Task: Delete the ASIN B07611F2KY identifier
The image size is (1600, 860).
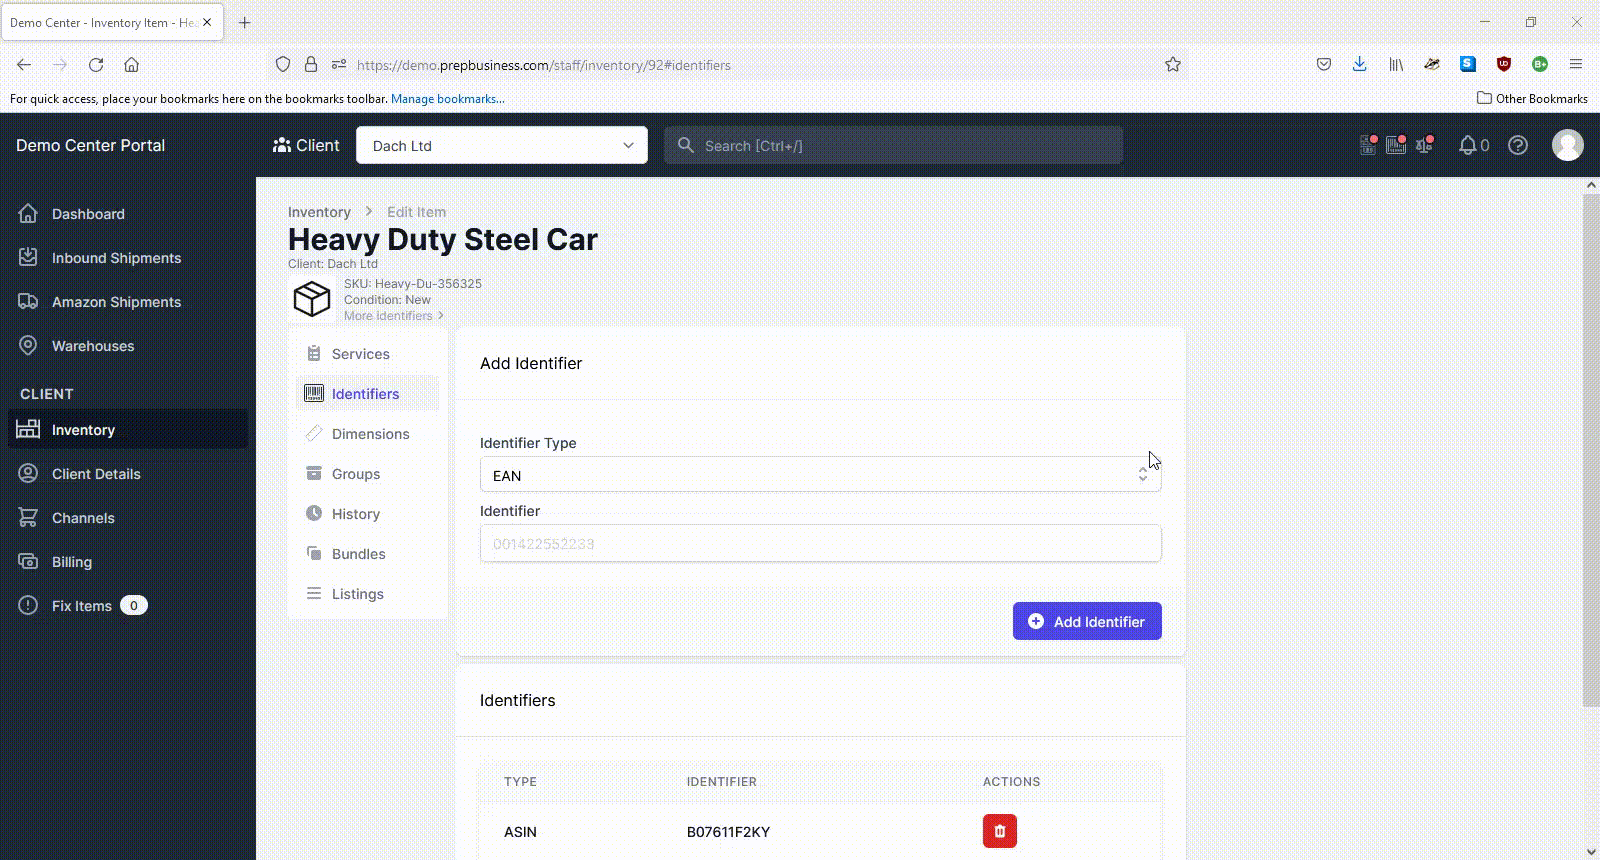Action: pyautogui.click(x=999, y=831)
